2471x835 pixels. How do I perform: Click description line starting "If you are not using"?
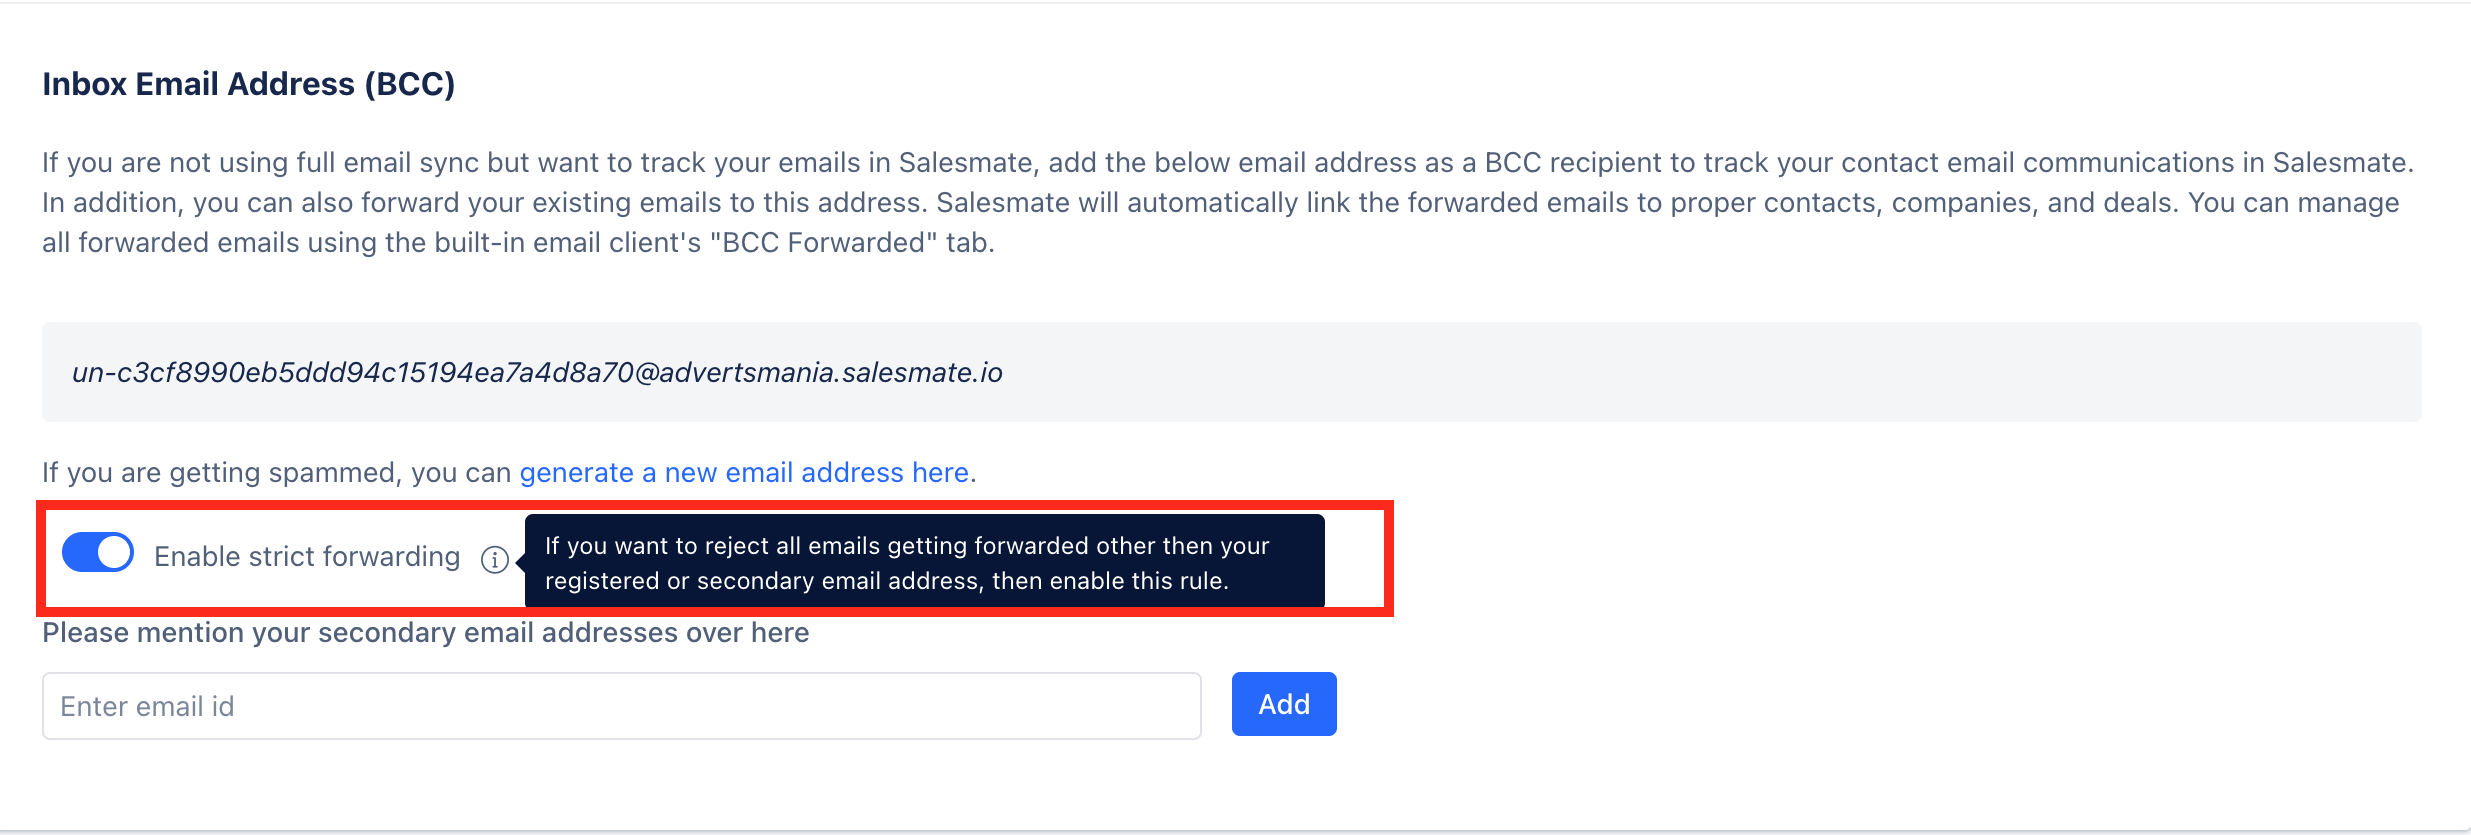1228,163
